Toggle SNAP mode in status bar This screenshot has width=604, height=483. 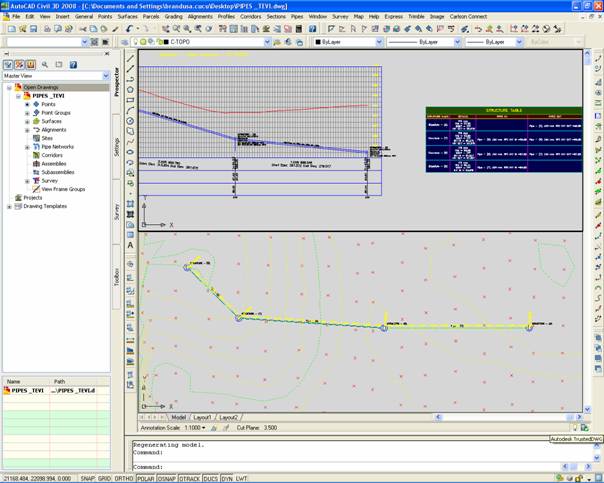coord(87,479)
